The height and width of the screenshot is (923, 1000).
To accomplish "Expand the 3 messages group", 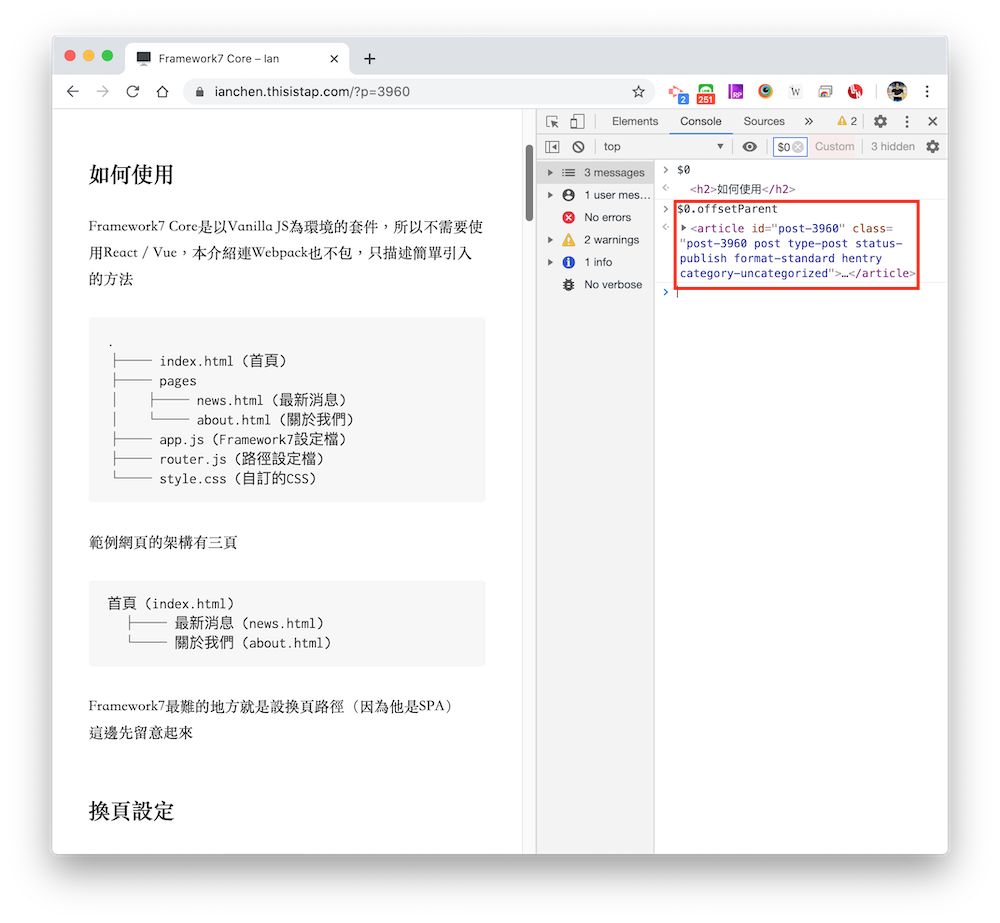I will [550, 173].
